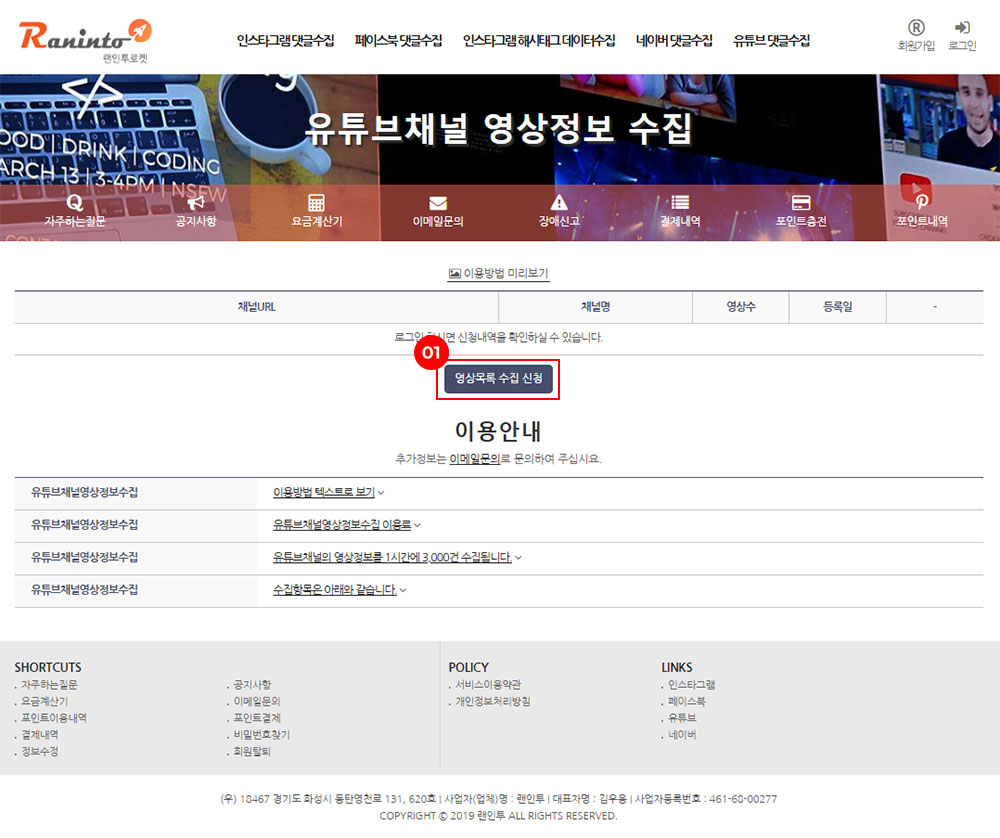
Task: Open 공지사항 megaphone icon in banner
Action: [196, 203]
